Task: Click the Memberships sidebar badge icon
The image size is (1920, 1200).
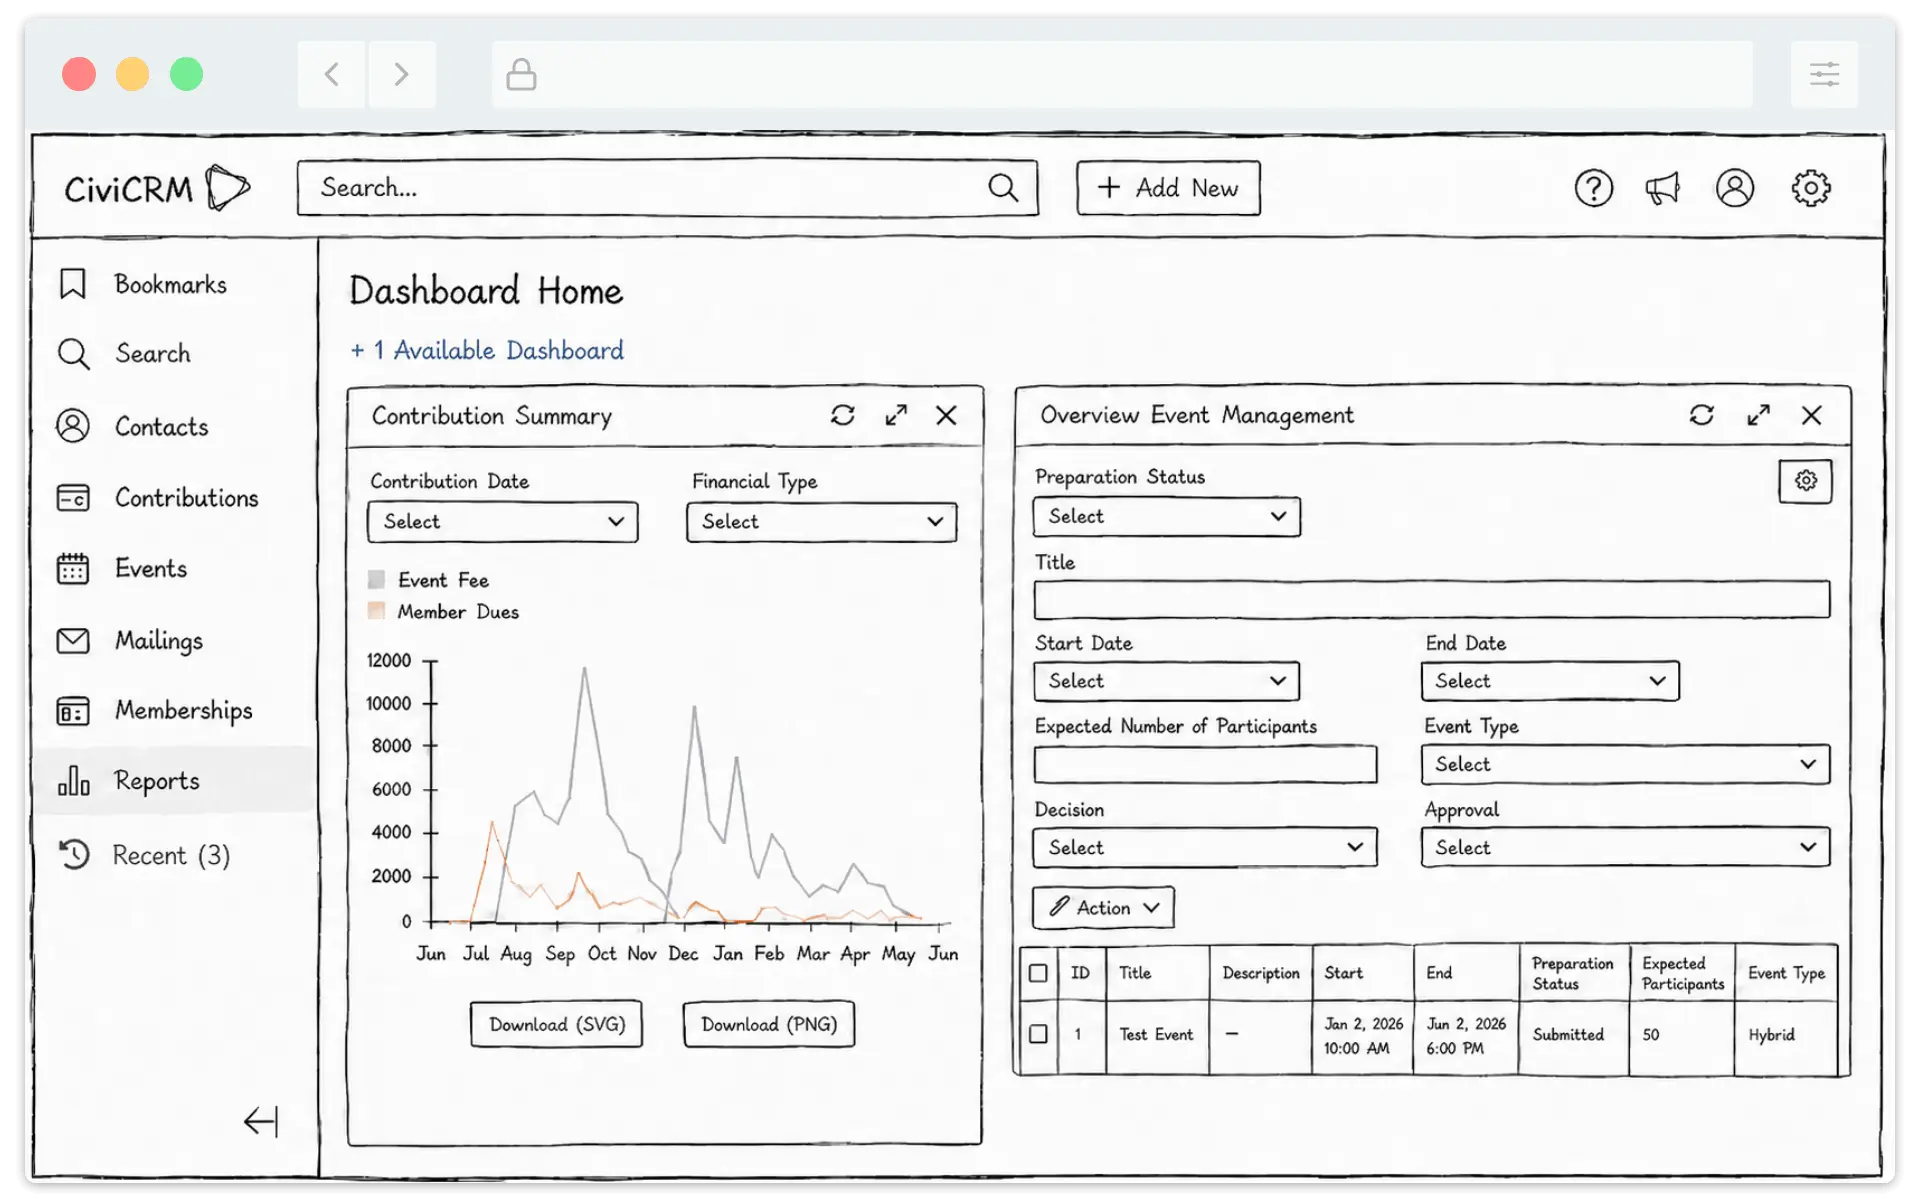Action: [x=73, y=711]
